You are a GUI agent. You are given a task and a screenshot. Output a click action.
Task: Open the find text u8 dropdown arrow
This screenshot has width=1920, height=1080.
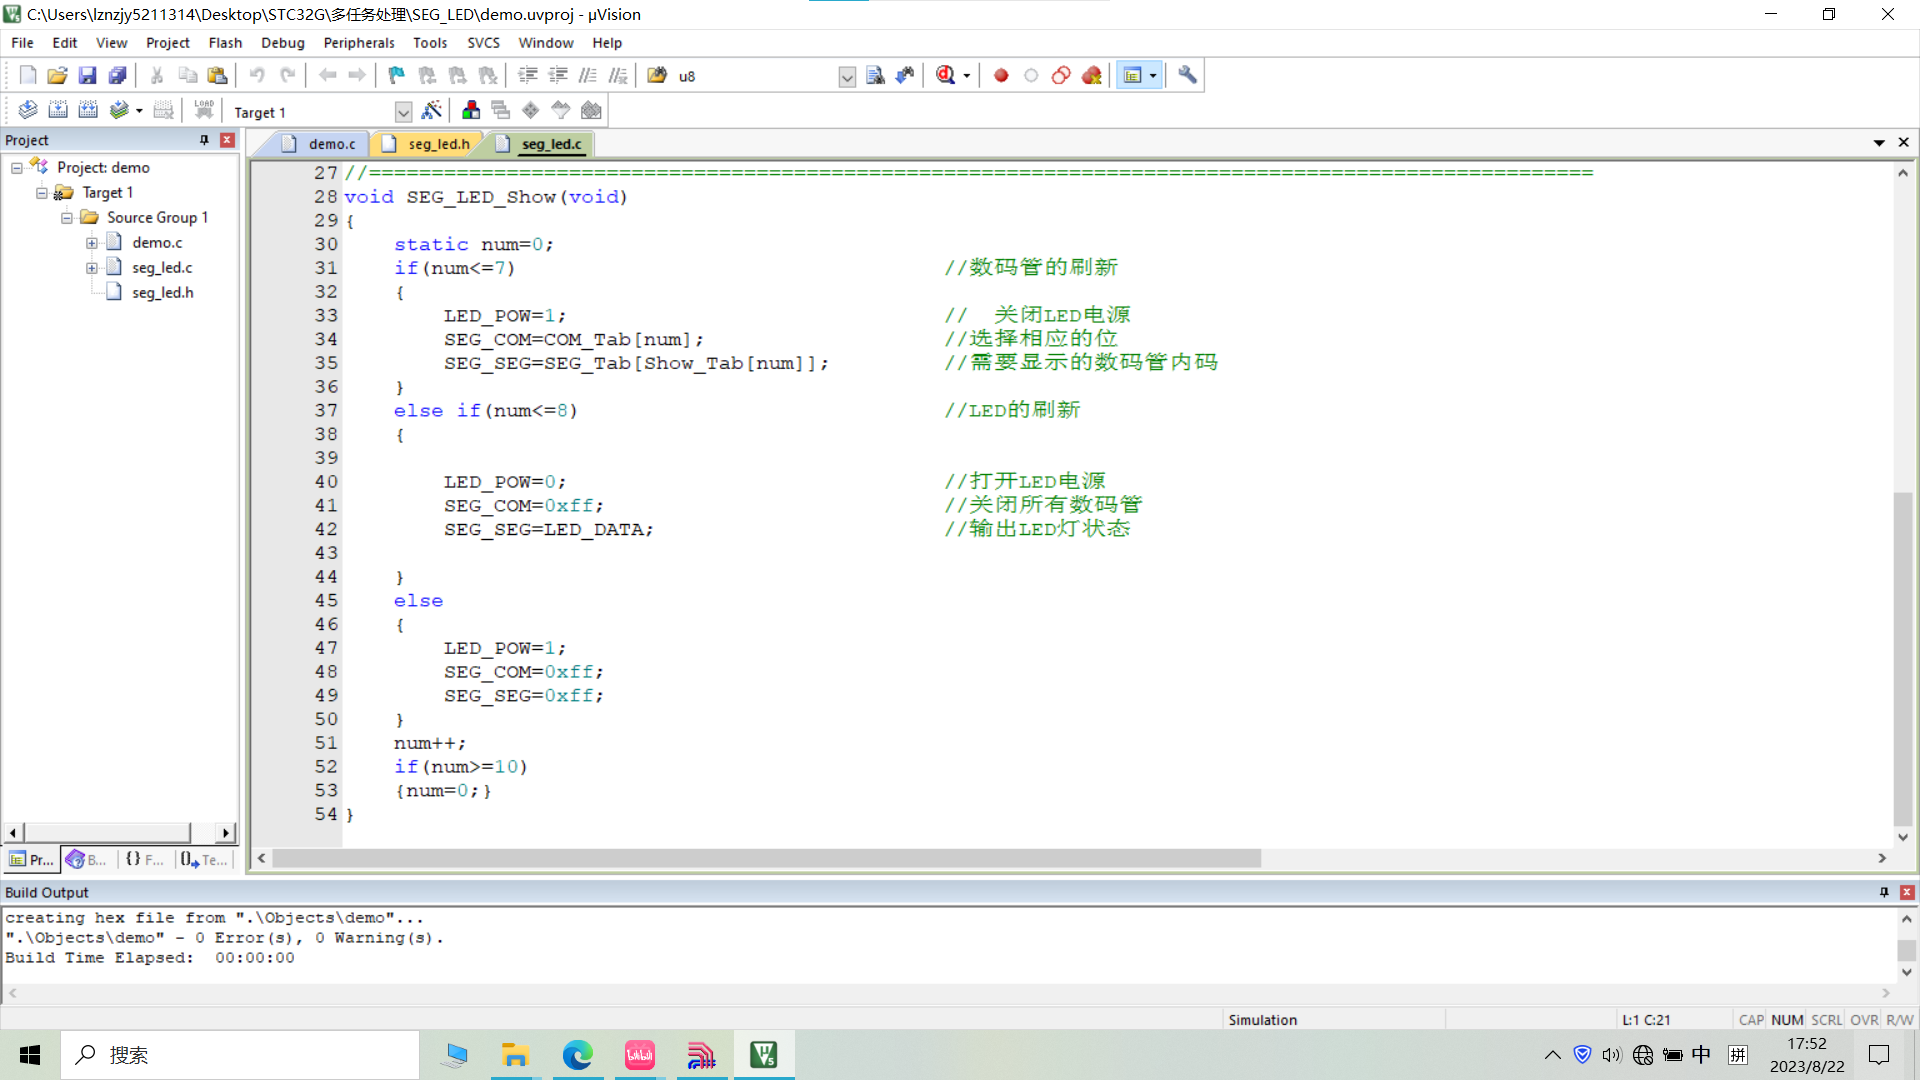pos(847,77)
